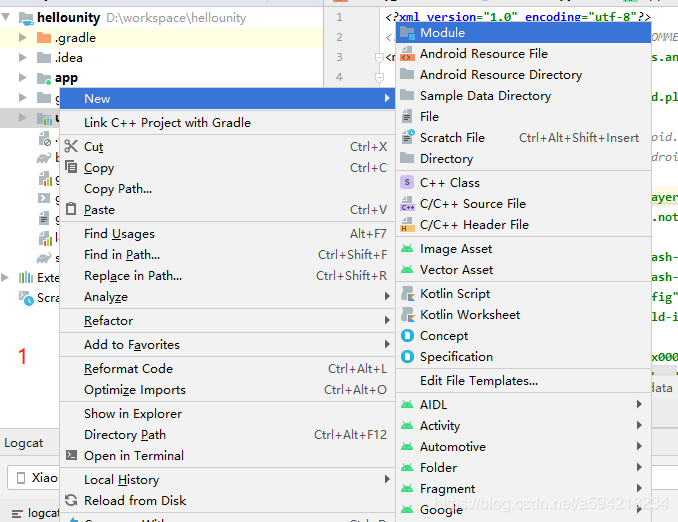Screen dimensions: 678x522
Task: Open the Logcat tool window tab
Action: pyautogui.click(x=24, y=443)
